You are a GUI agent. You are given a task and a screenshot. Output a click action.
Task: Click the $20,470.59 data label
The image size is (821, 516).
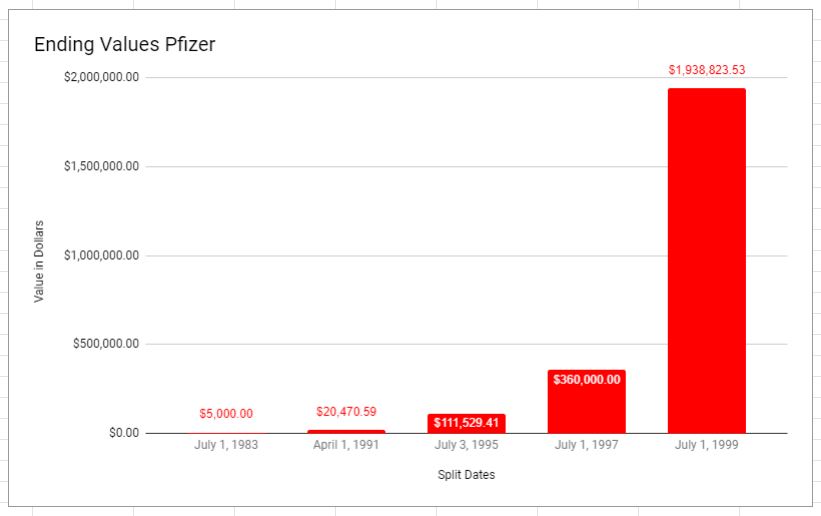coord(346,411)
